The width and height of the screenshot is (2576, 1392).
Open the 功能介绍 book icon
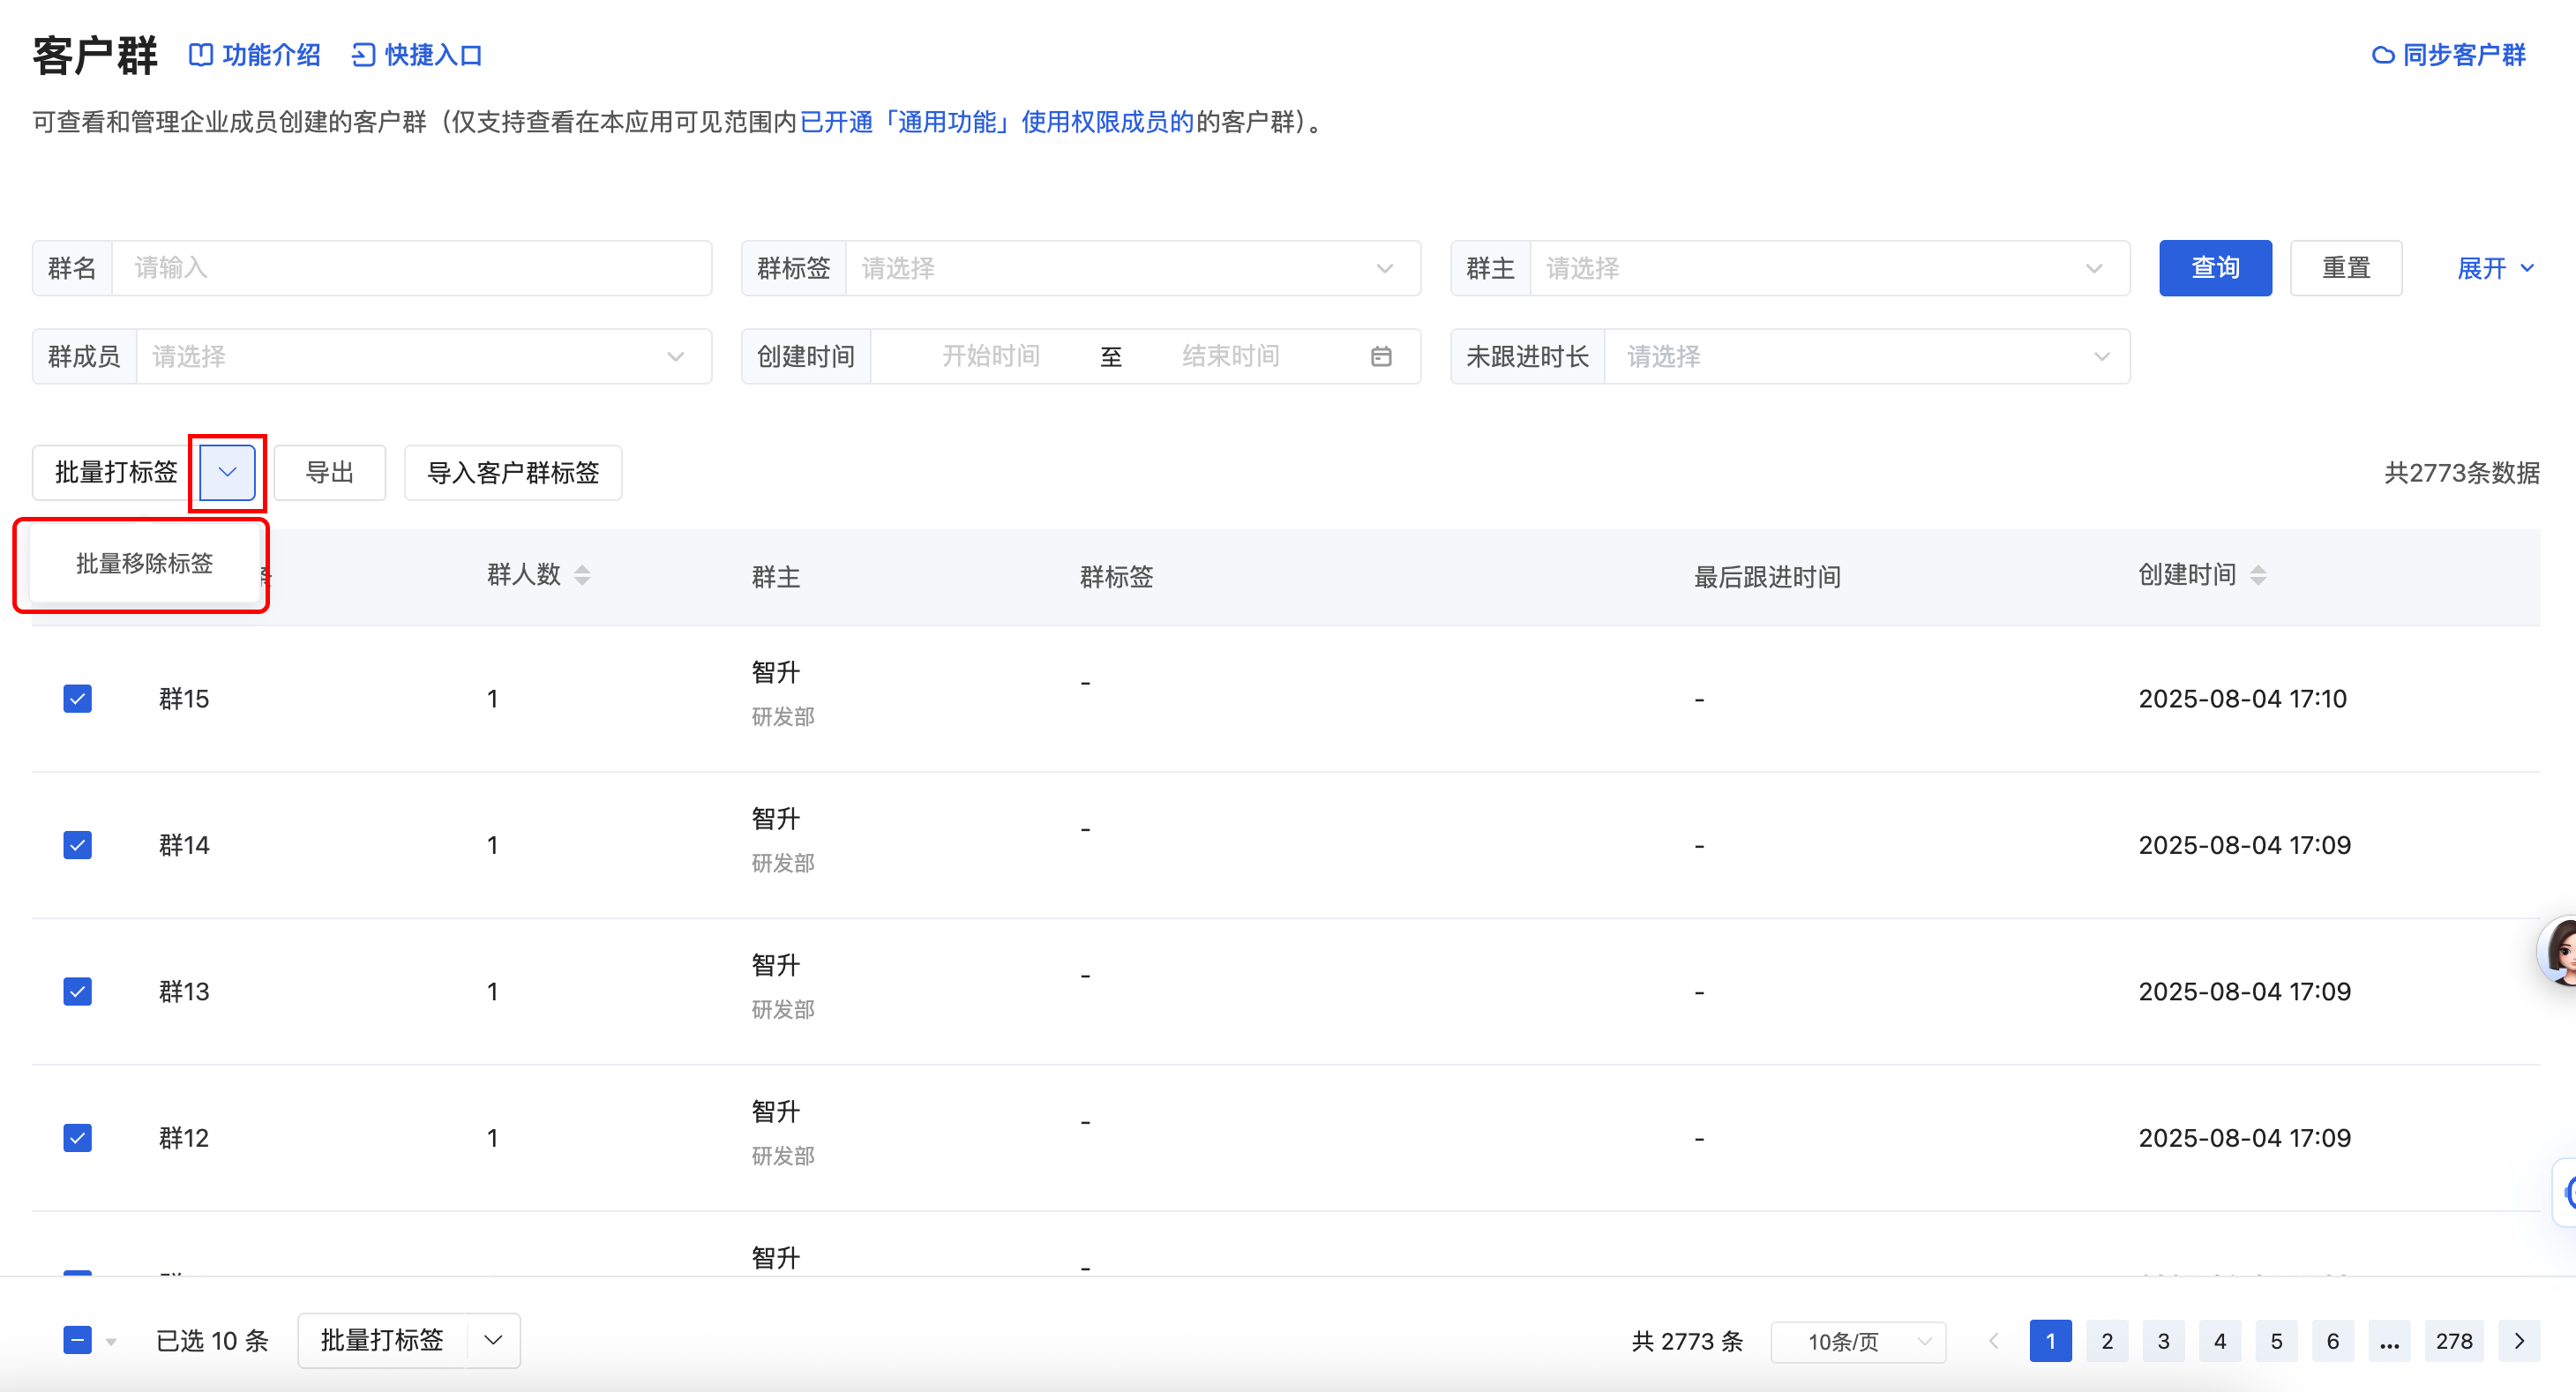click(x=201, y=55)
